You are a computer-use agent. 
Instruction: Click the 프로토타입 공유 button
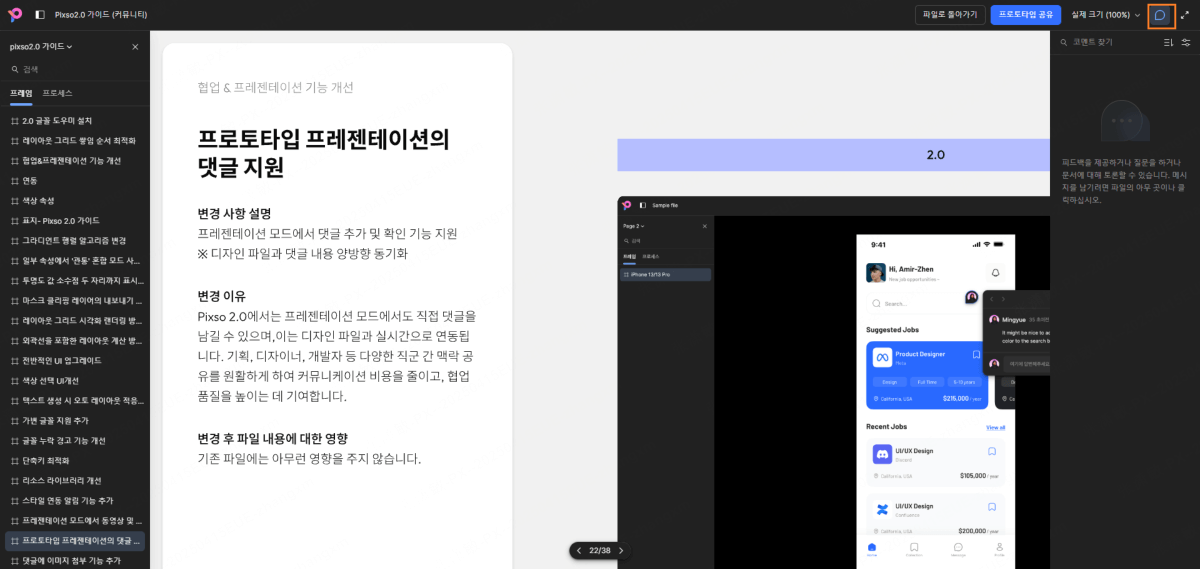point(1026,15)
